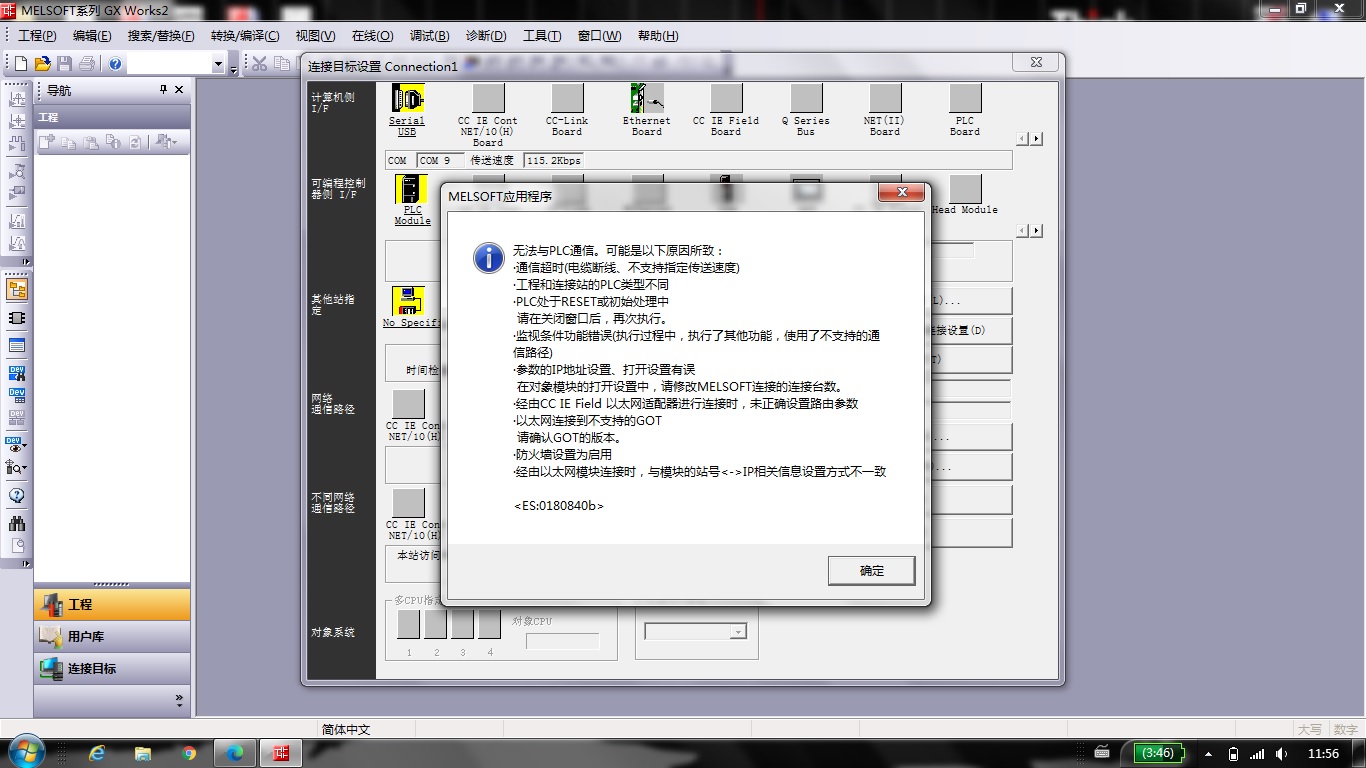Open the 诊断(D) menu
Screen dimensions: 1366x768
point(486,36)
